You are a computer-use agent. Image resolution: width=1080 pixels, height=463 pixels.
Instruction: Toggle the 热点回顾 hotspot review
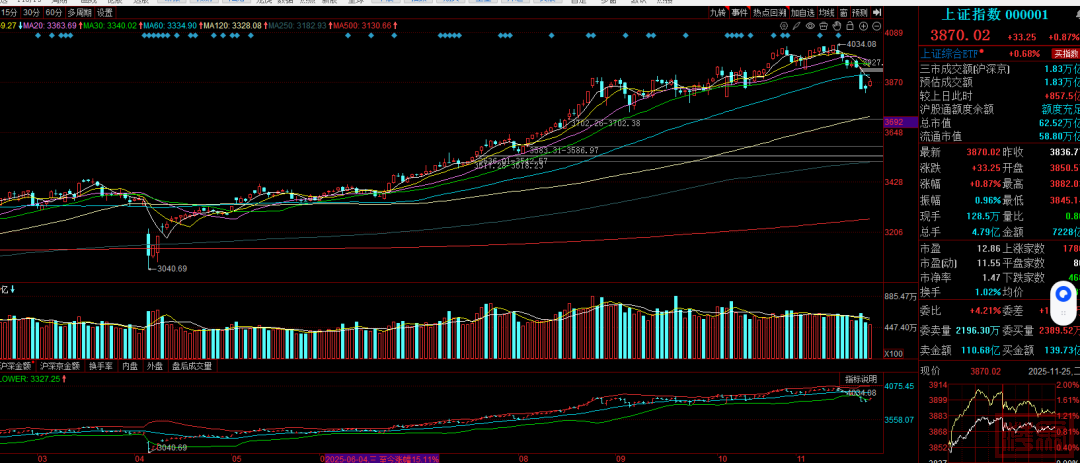(769, 12)
